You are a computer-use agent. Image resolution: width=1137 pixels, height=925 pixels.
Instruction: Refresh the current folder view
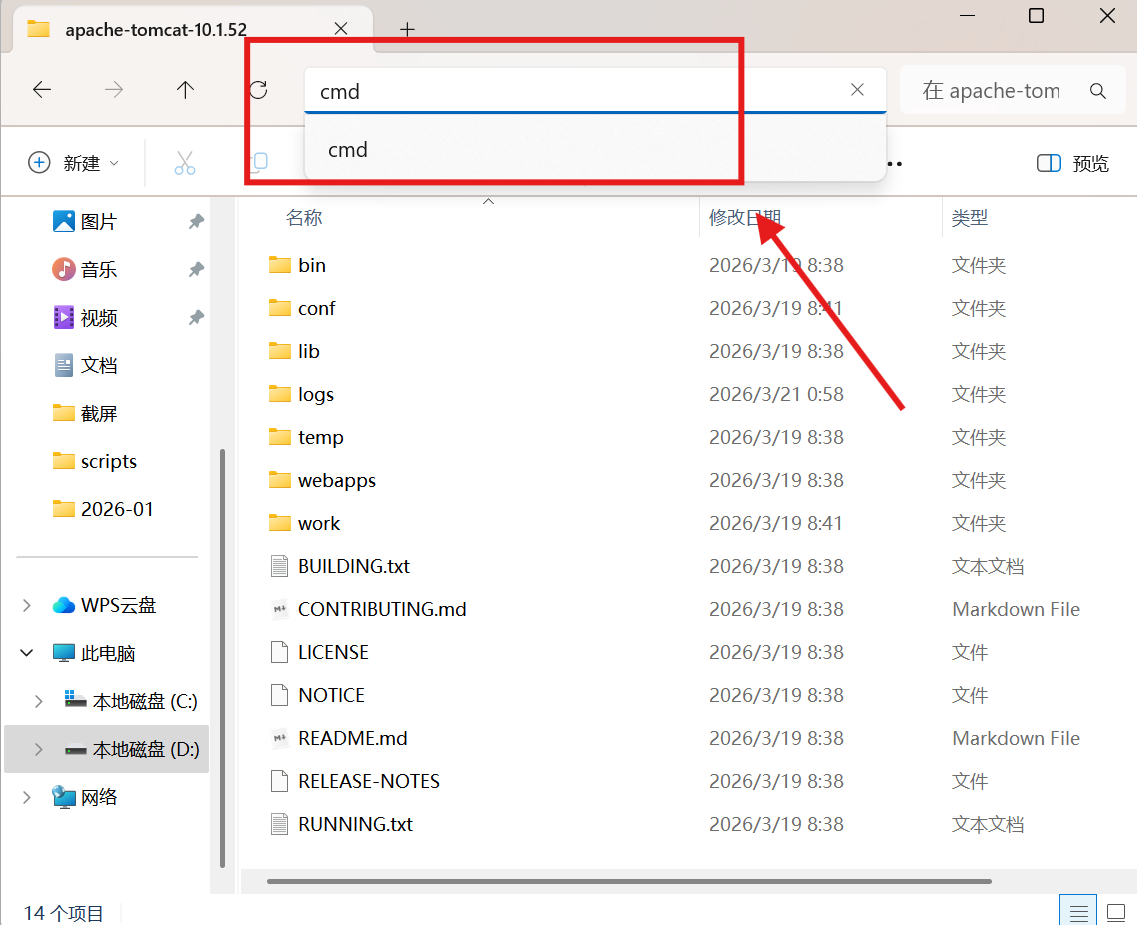[x=258, y=90]
